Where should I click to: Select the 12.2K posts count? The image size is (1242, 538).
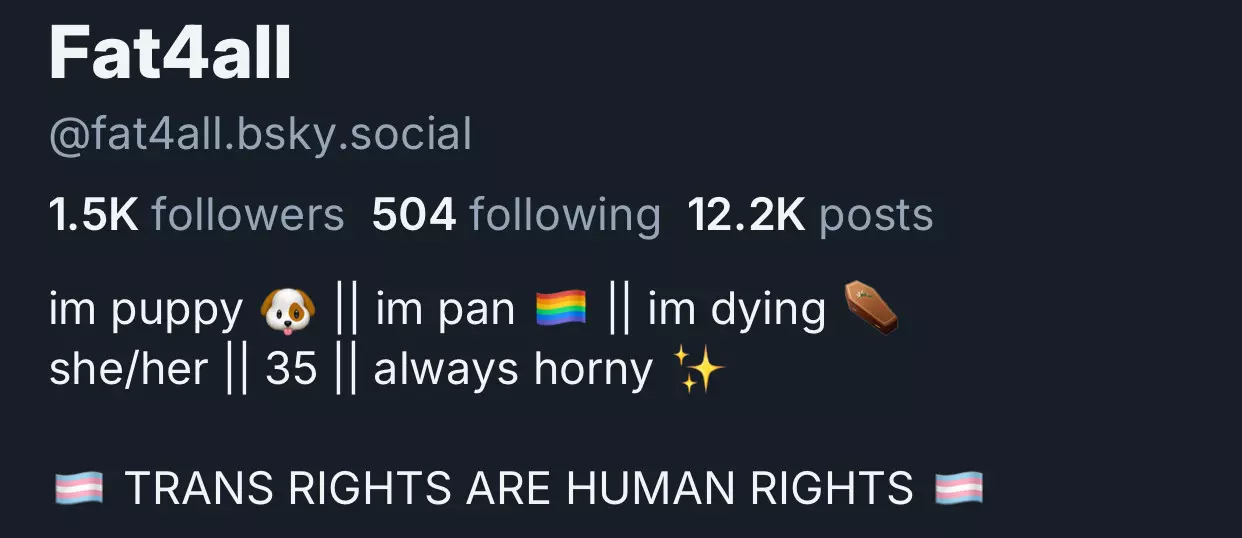pos(810,215)
